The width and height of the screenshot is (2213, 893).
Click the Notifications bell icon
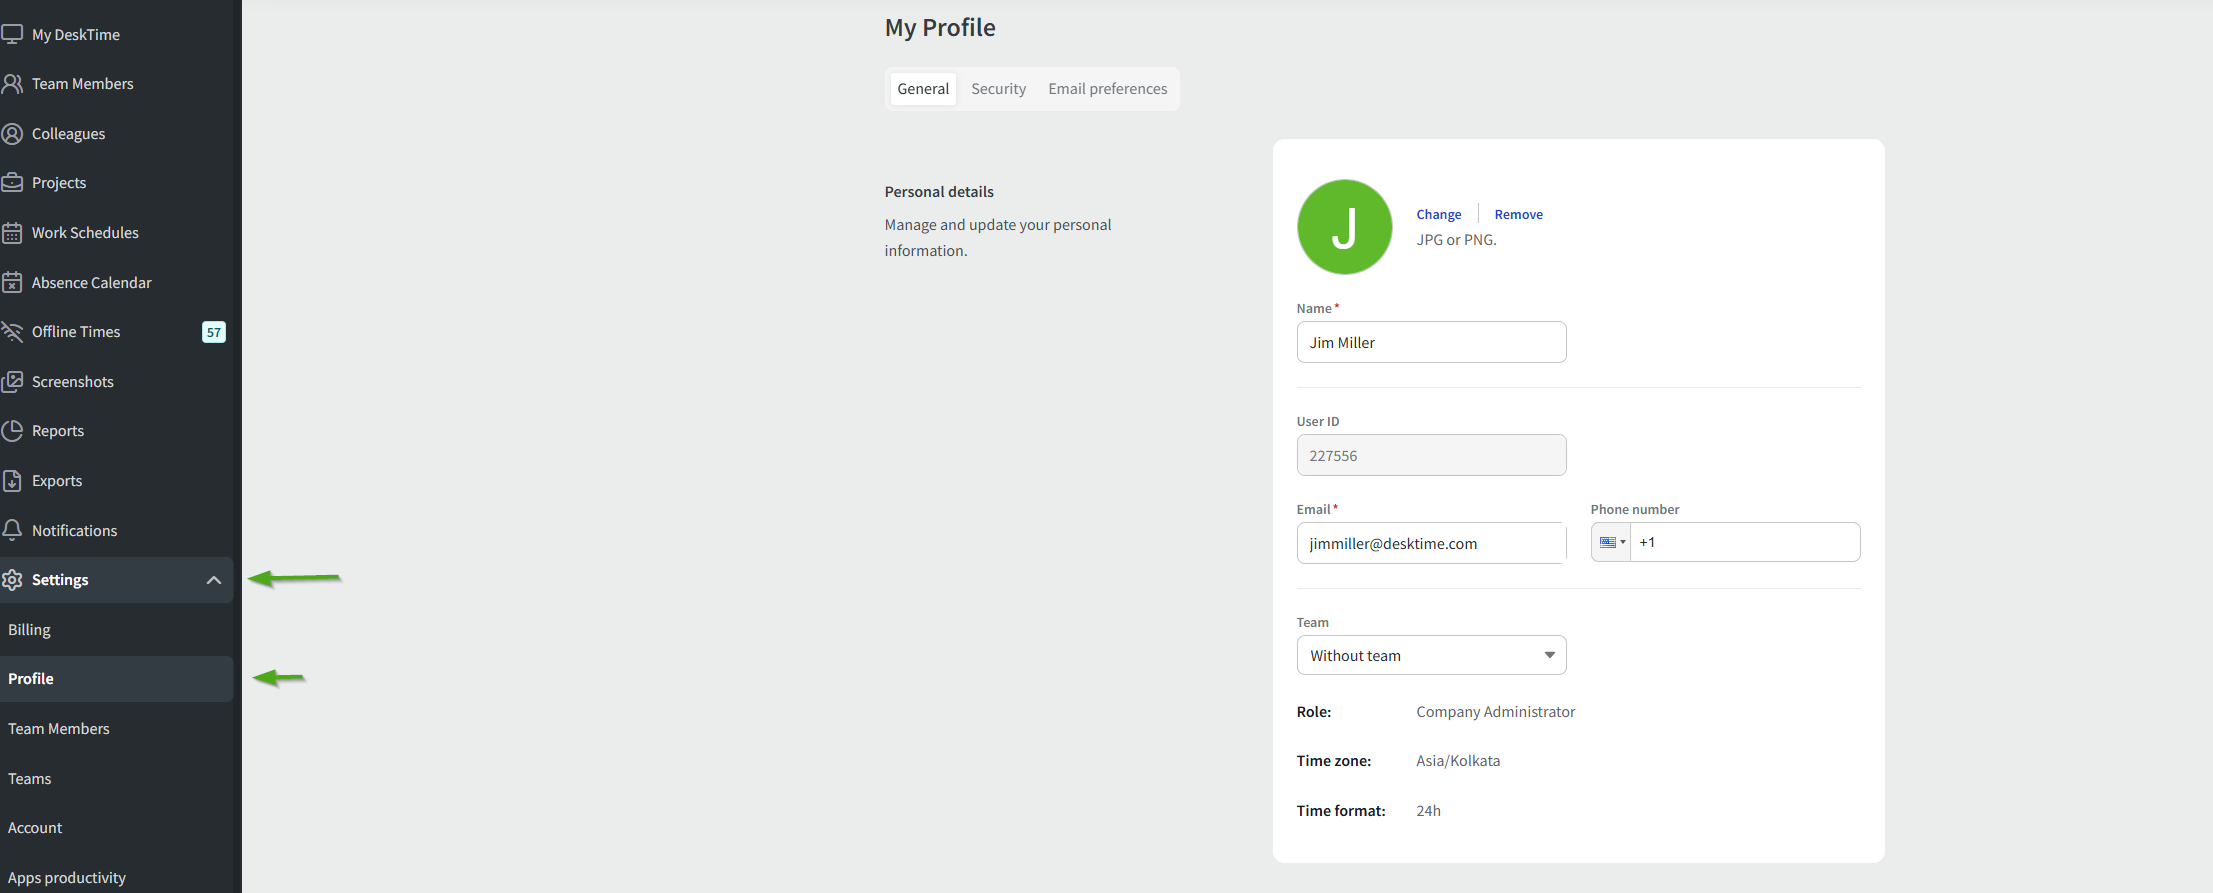pyautogui.click(x=12, y=530)
